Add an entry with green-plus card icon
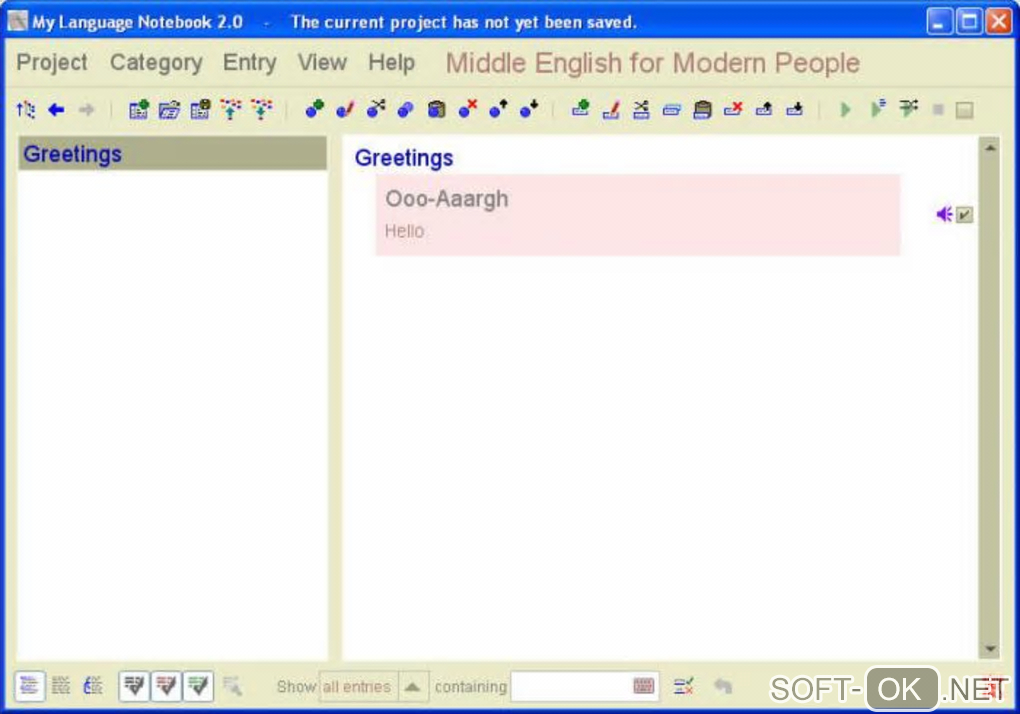Image resolution: width=1020 pixels, height=714 pixels. (x=580, y=109)
